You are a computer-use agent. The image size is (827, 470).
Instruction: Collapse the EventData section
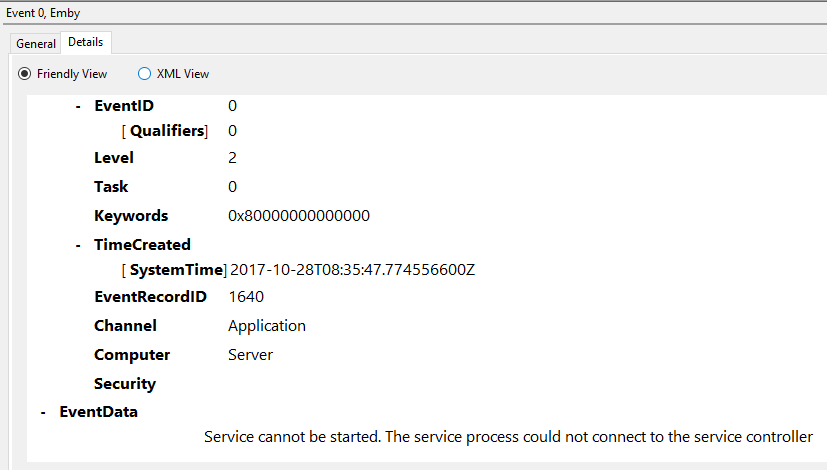pos(44,412)
